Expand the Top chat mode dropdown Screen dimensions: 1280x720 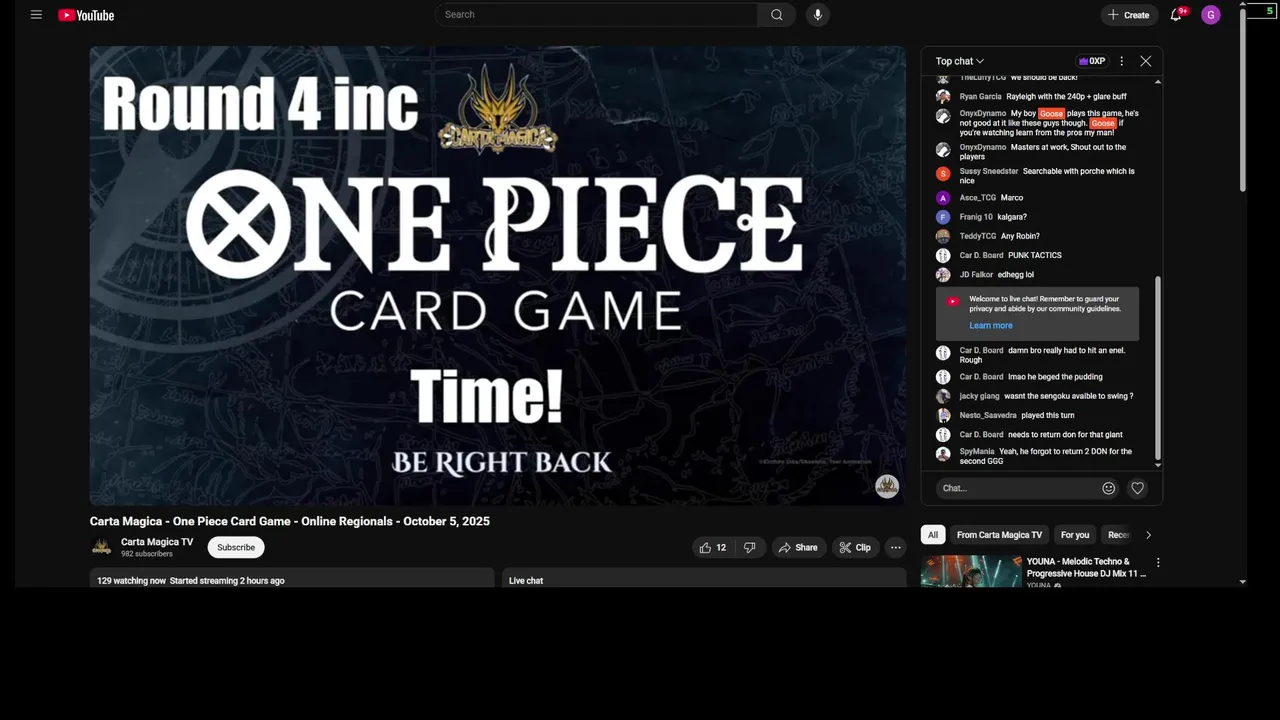tap(959, 61)
